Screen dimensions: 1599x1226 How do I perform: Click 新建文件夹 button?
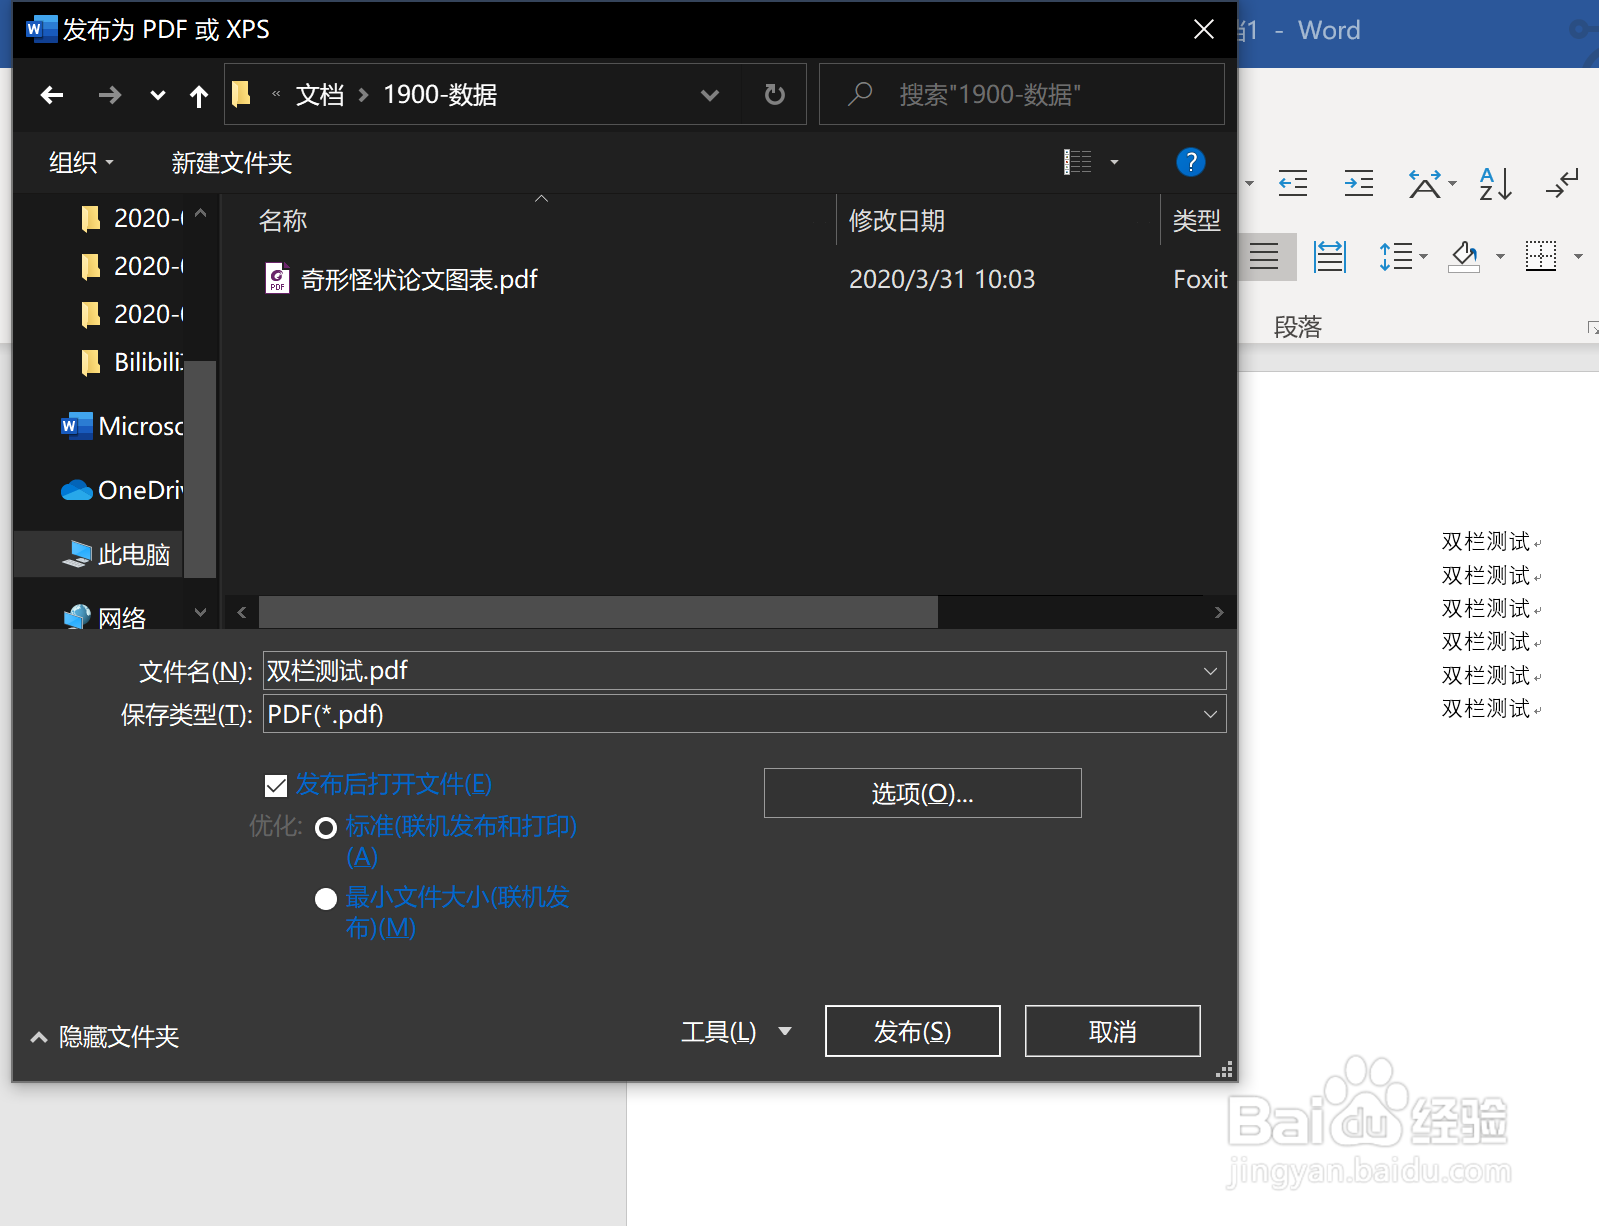(x=231, y=162)
